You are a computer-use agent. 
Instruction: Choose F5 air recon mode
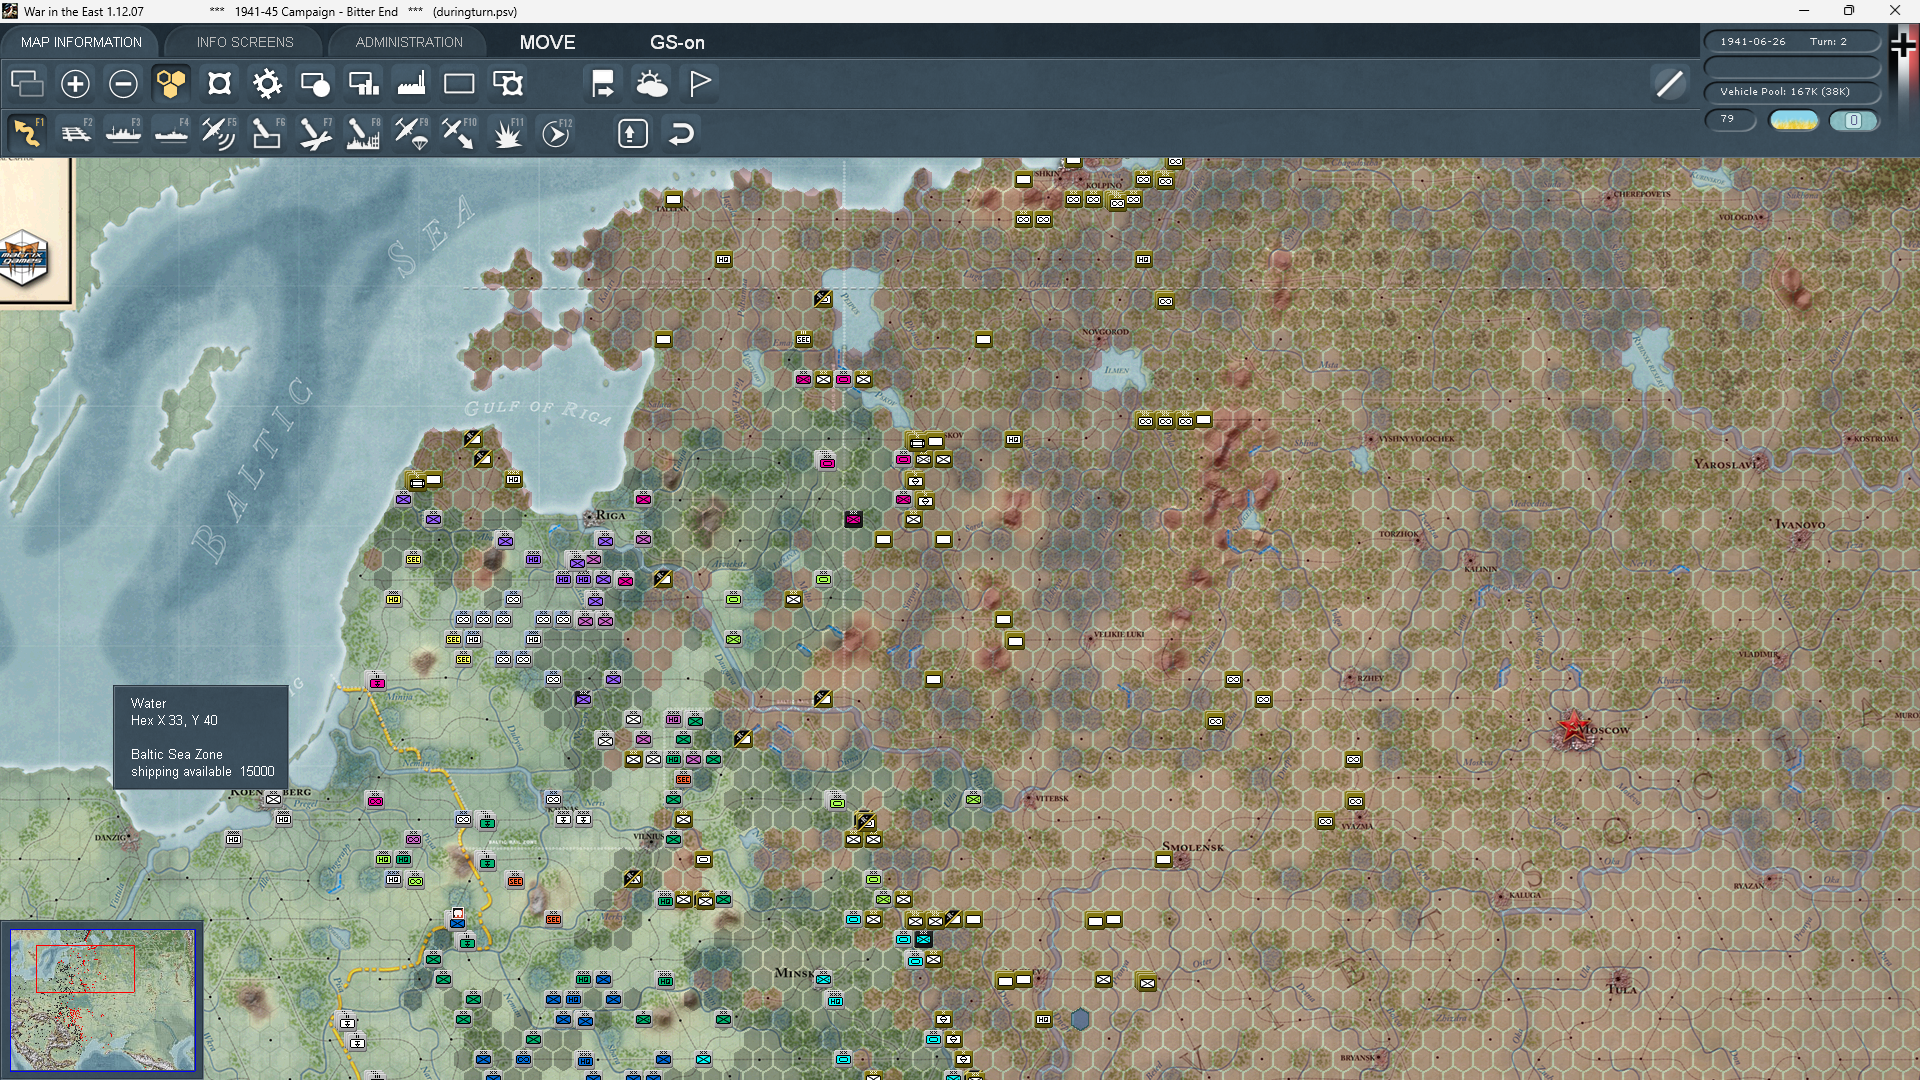[x=218, y=133]
